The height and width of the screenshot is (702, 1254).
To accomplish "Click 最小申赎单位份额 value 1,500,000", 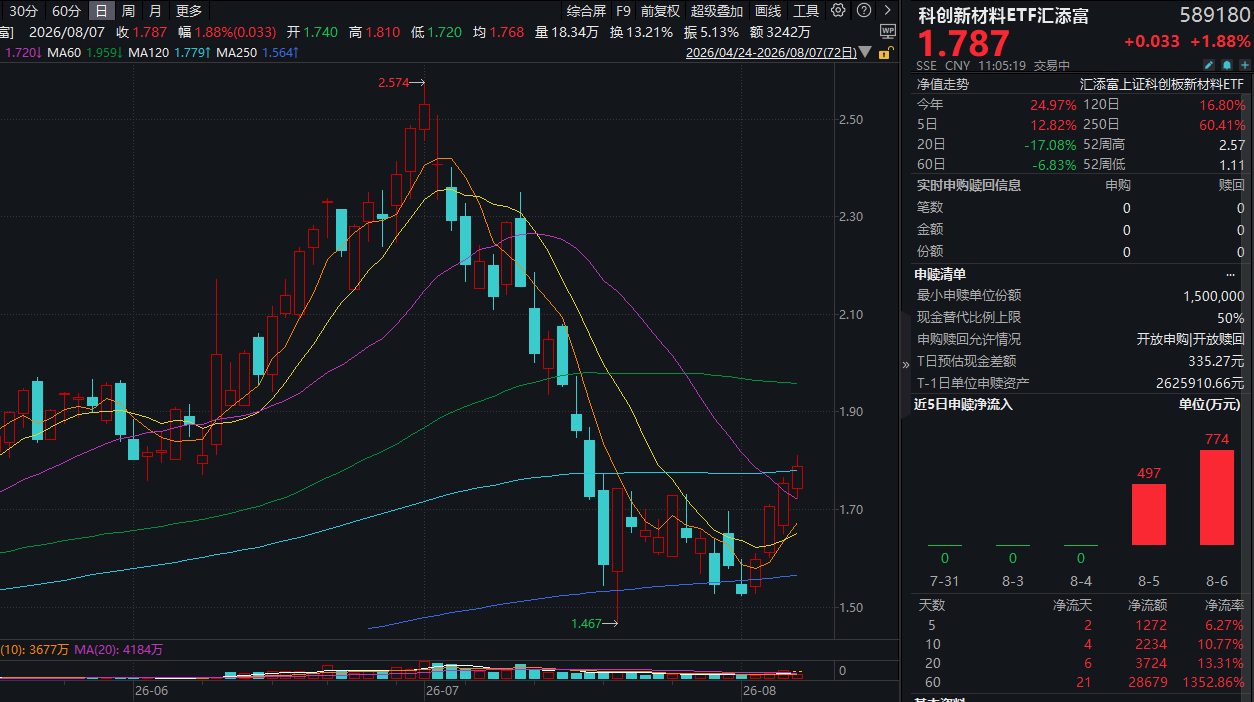I will 1214,296.
